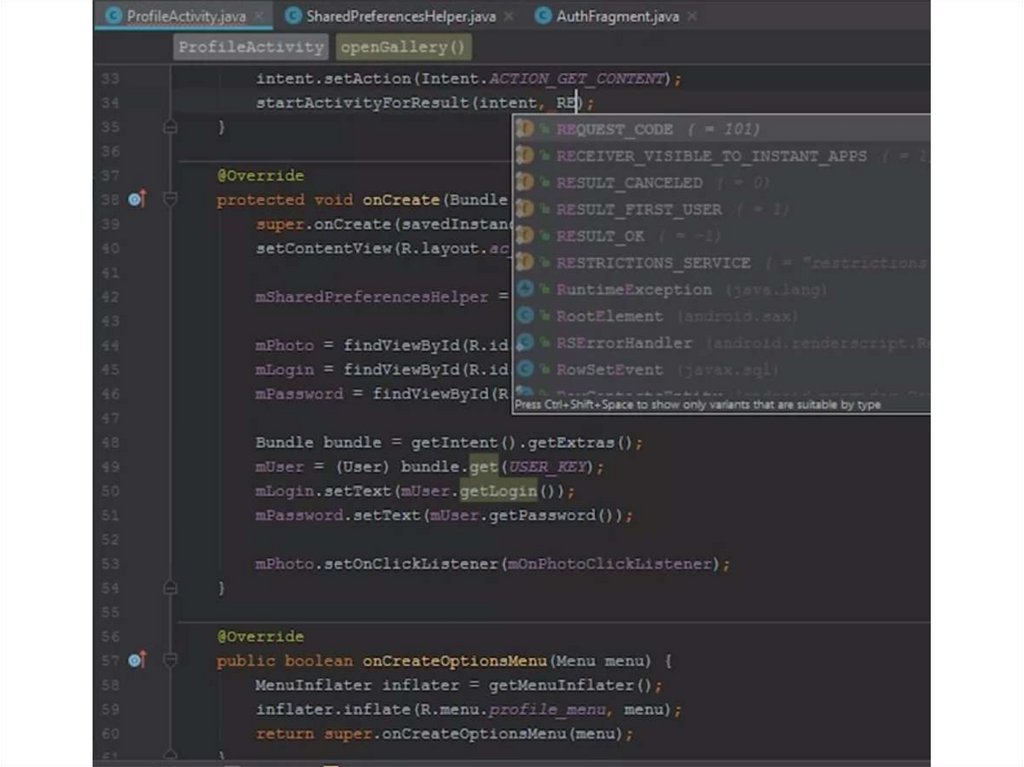Choose RECEIVER_VISIBLE_TO_INSTANT_APPS completion suggestion
Image resolution: width=1024 pixels, height=767 pixels.
711,156
